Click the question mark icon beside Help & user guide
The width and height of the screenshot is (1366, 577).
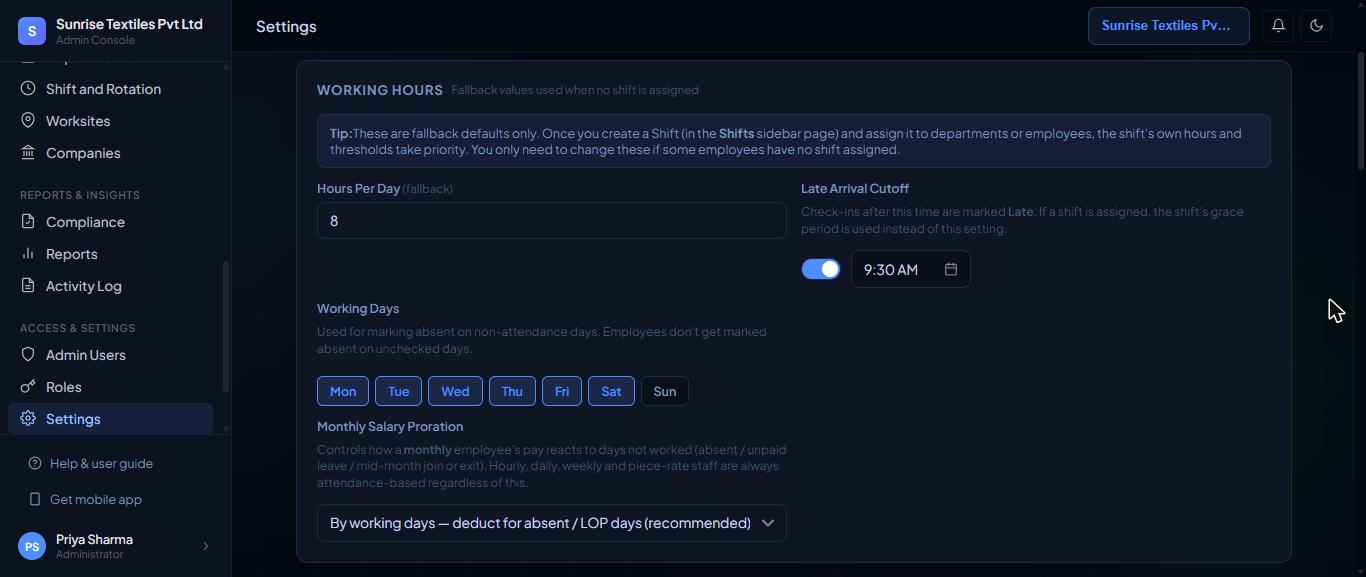click(x=35, y=464)
